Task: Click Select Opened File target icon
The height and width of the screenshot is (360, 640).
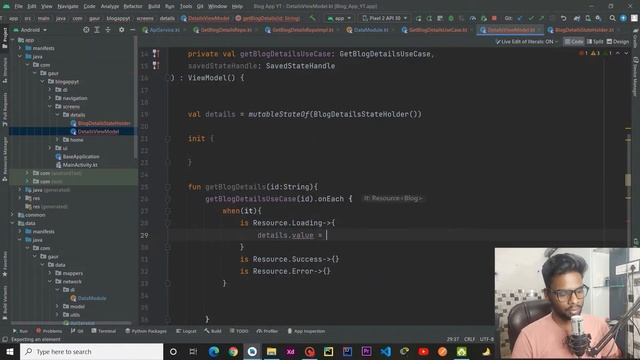Action: click(x=86, y=30)
